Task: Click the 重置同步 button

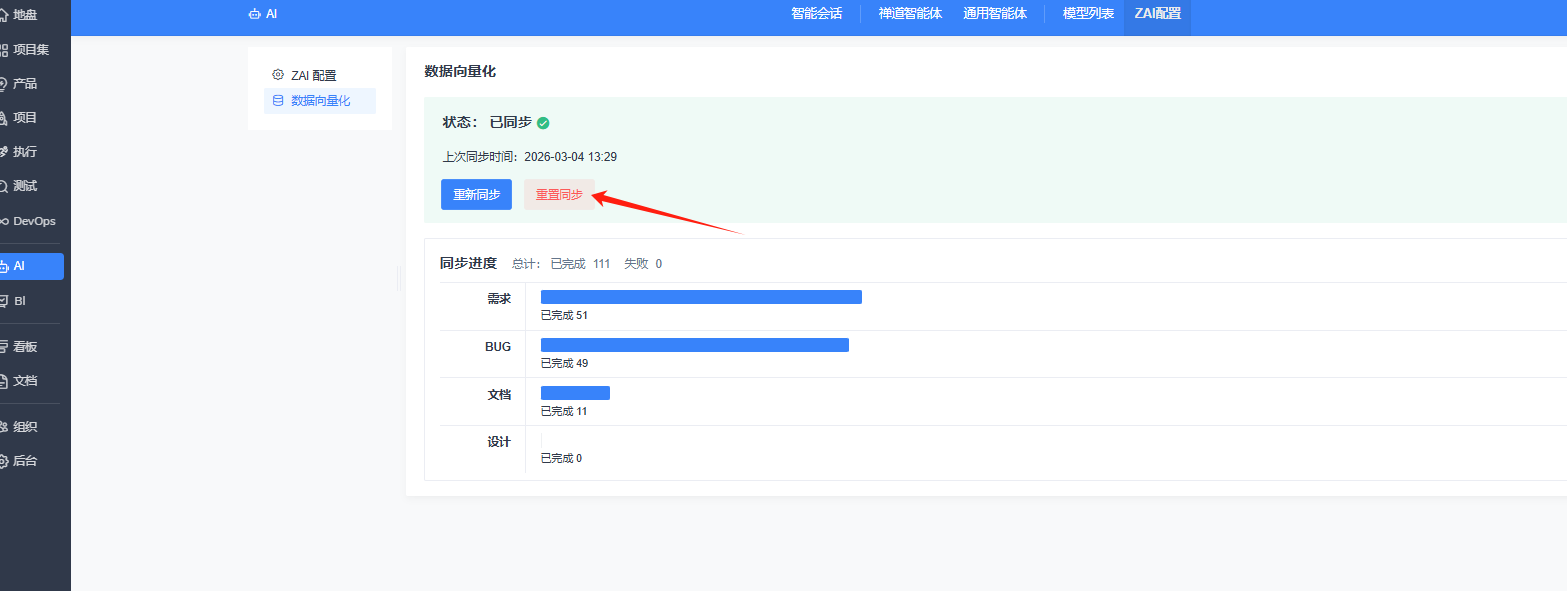Action: click(x=559, y=194)
